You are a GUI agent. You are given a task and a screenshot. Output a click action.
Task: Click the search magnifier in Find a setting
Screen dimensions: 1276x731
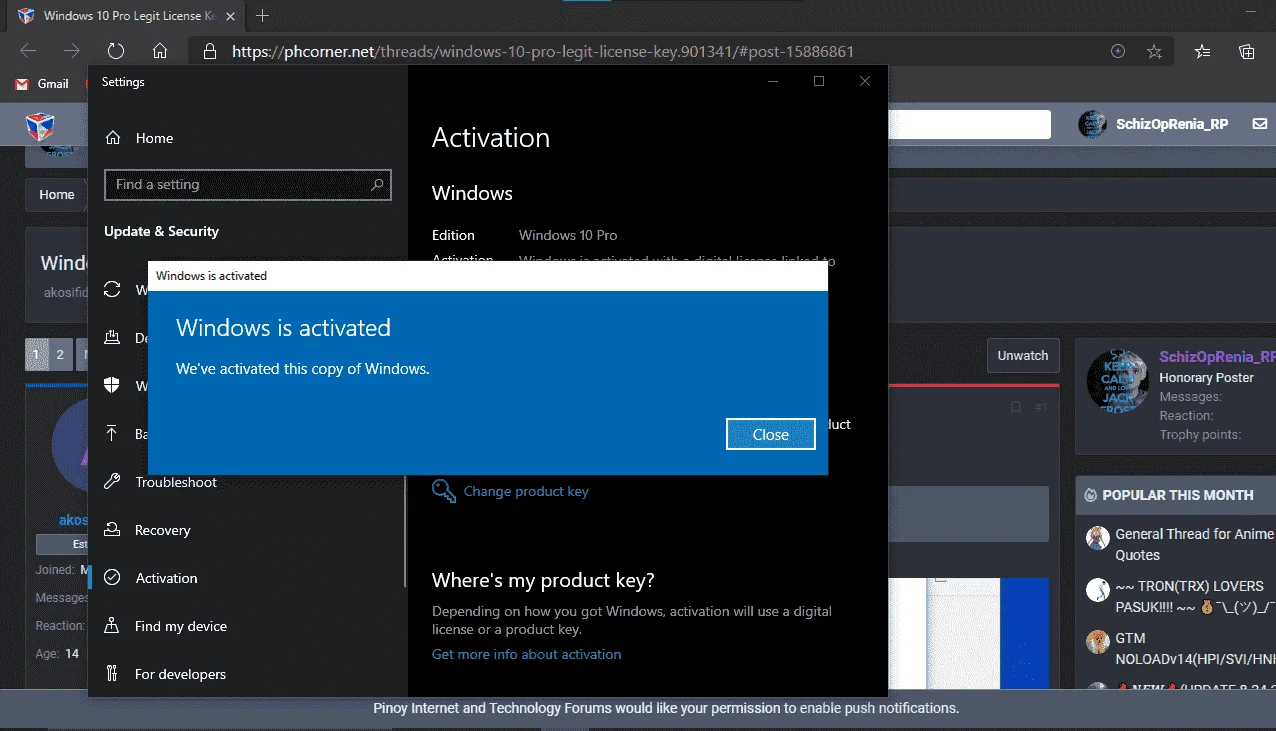pos(377,185)
